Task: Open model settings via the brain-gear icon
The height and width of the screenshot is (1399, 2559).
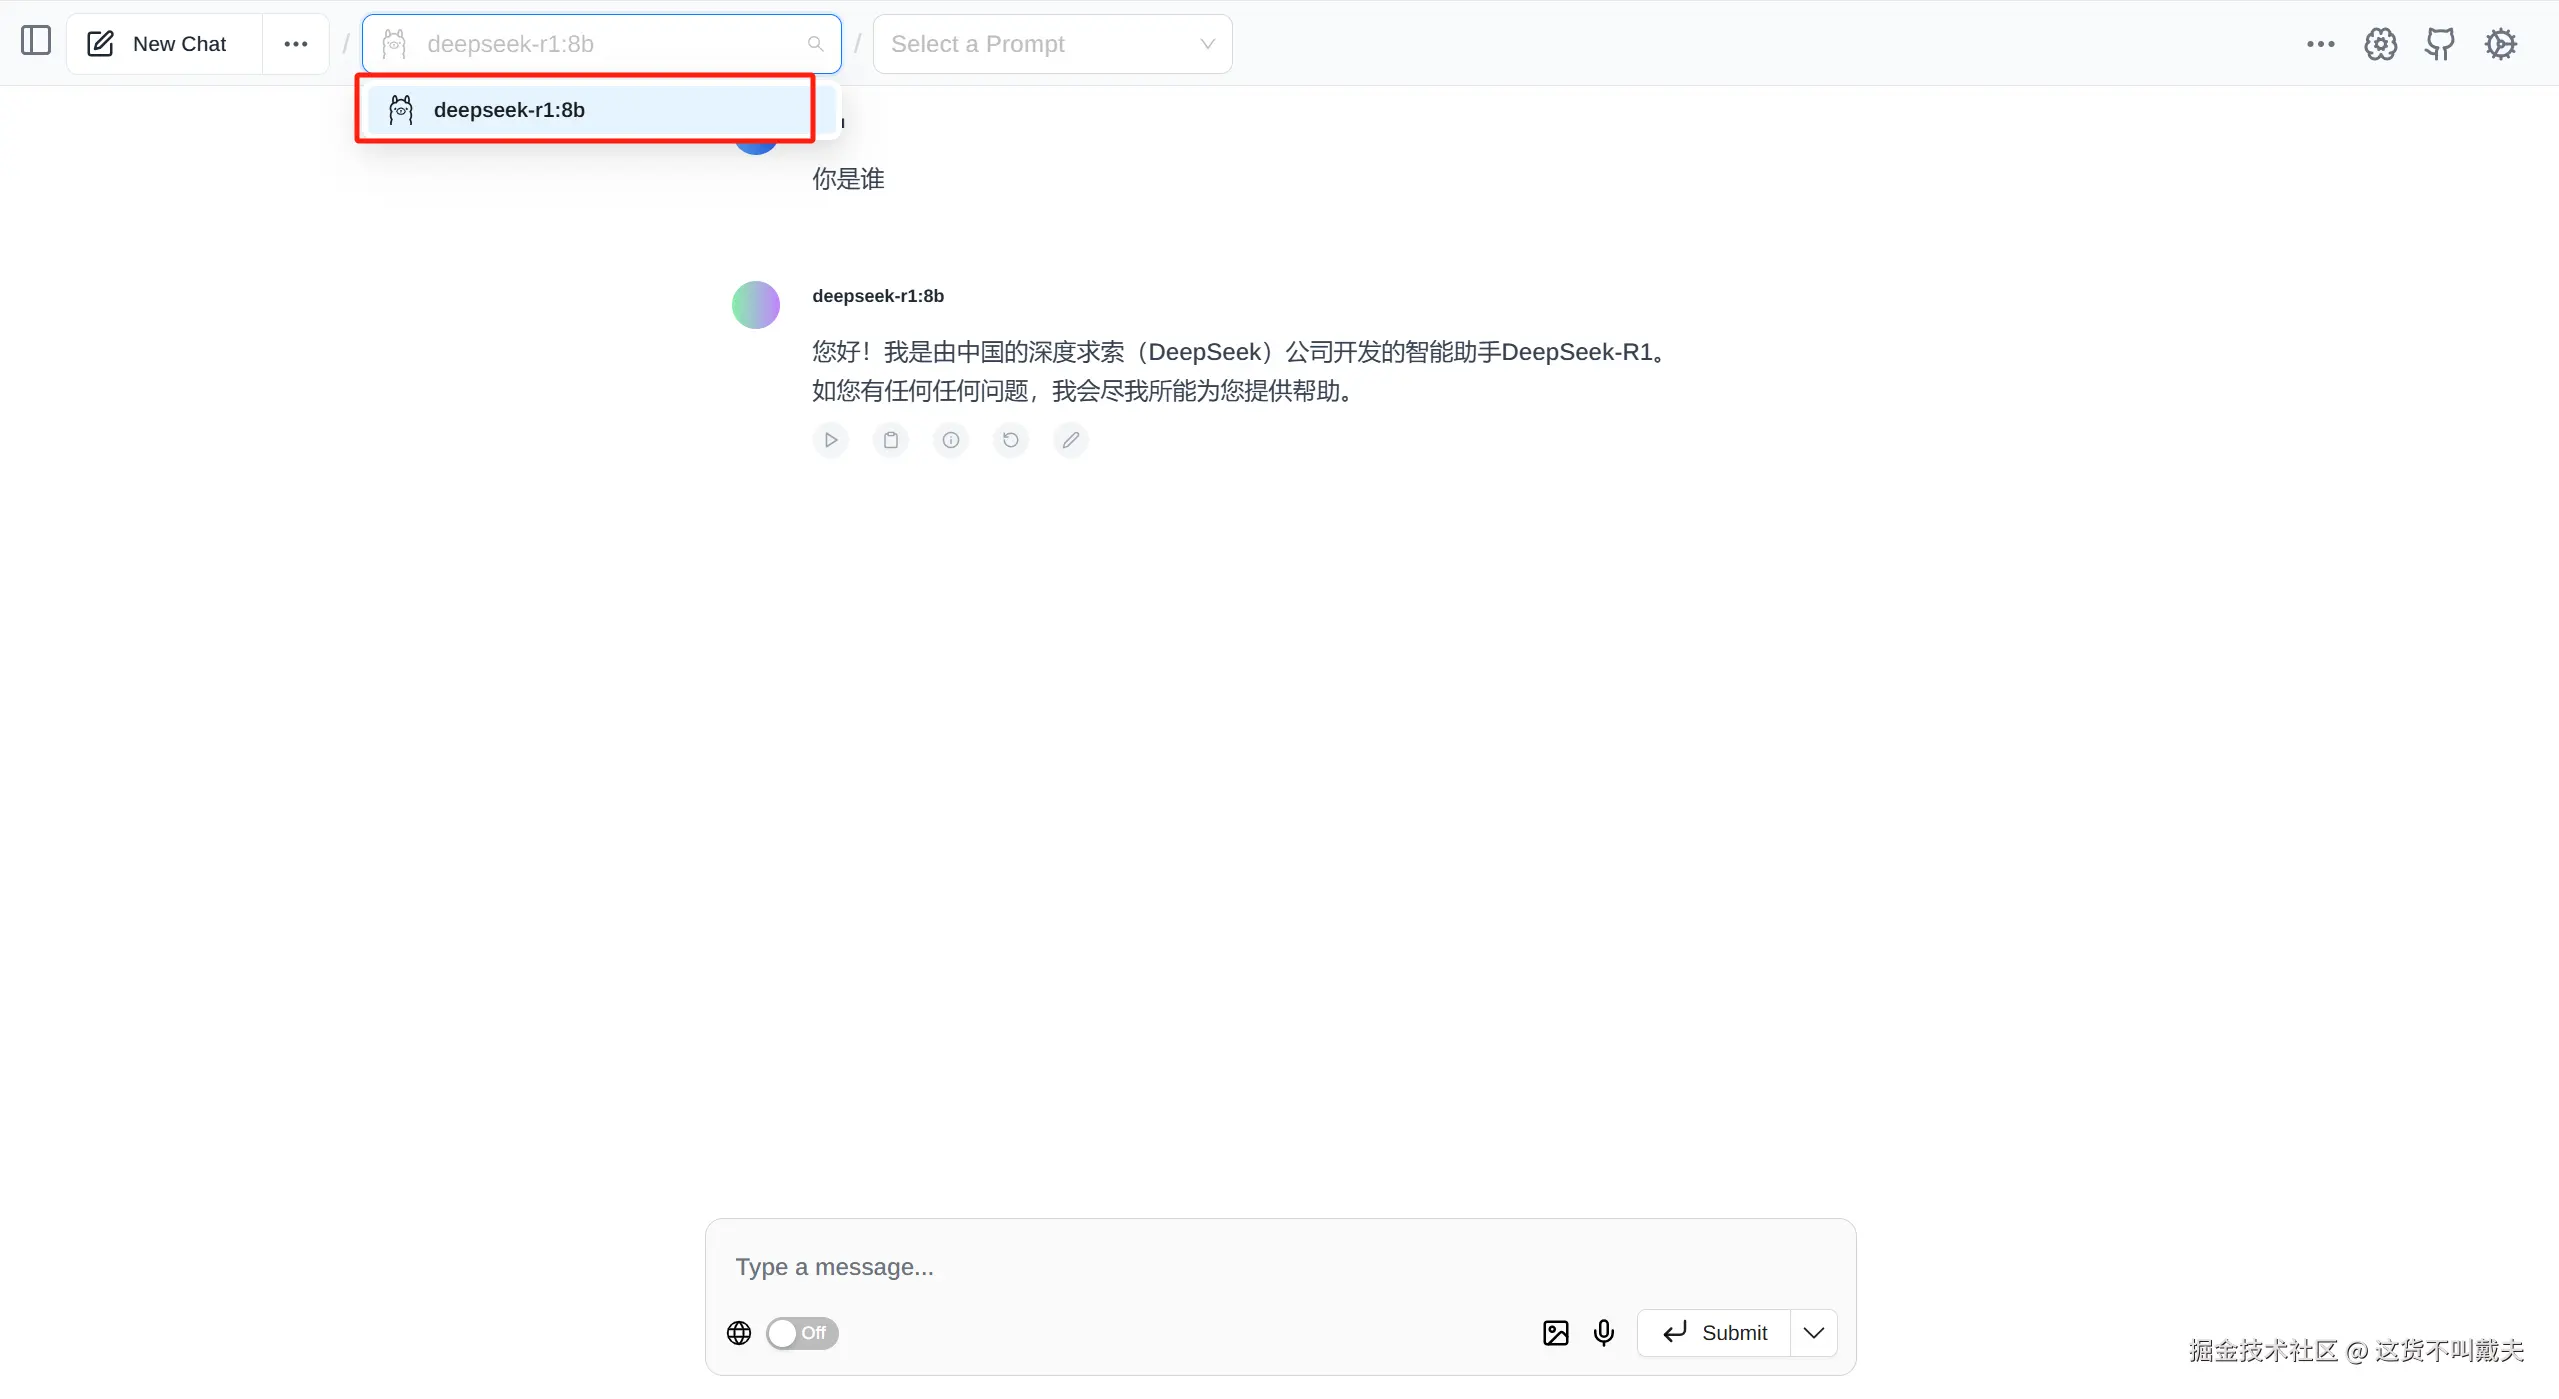Action: tap(2380, 44)
